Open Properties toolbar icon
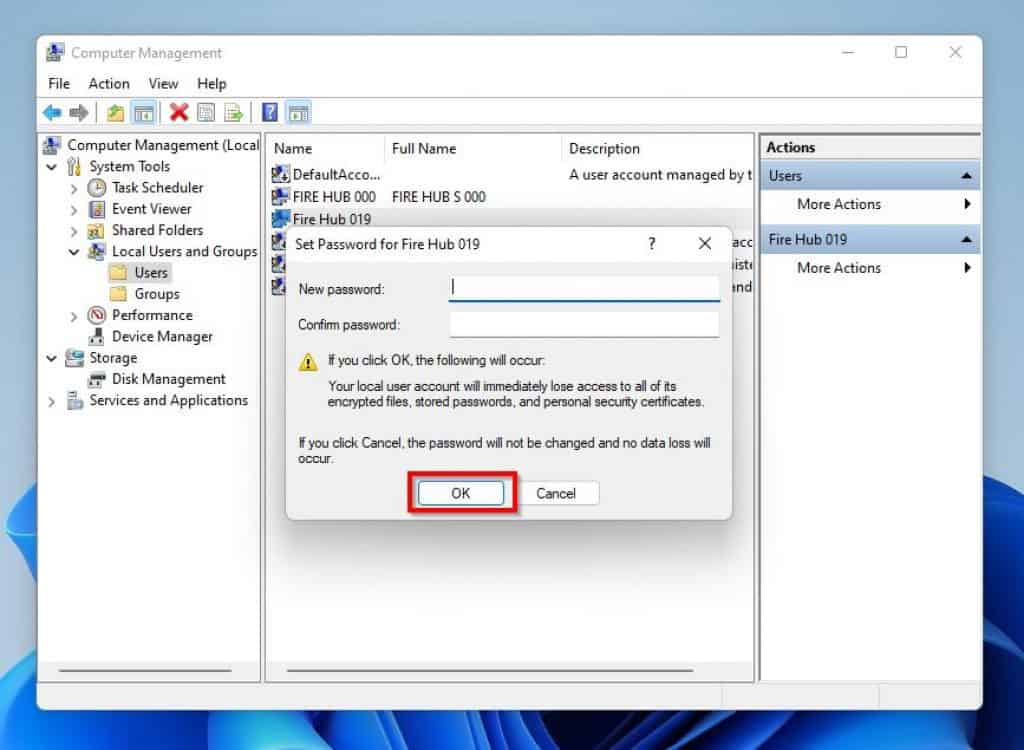Image resolution: width=1024 pixels, height=750 pixels. (x=206, y=113)
